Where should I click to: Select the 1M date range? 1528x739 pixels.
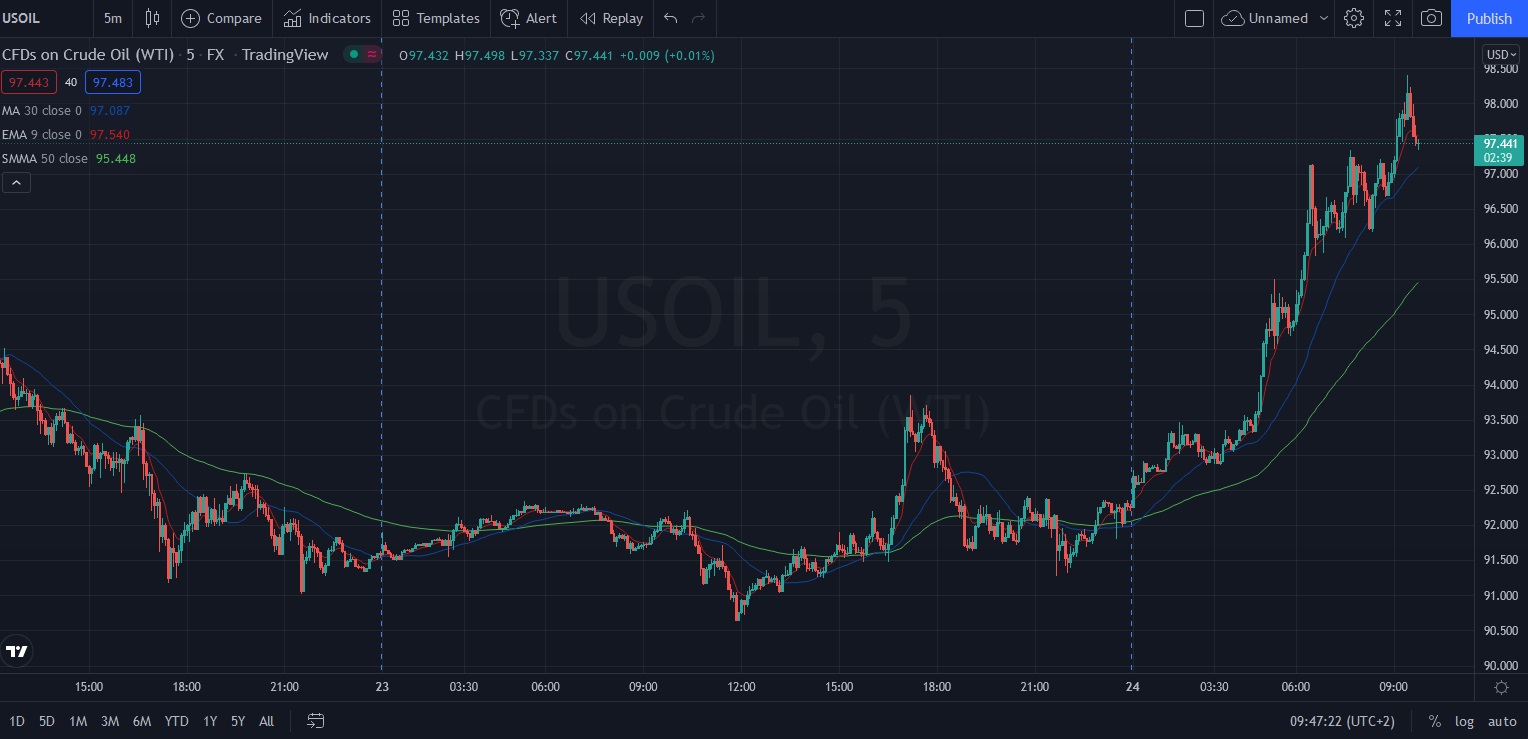point(78,721)
